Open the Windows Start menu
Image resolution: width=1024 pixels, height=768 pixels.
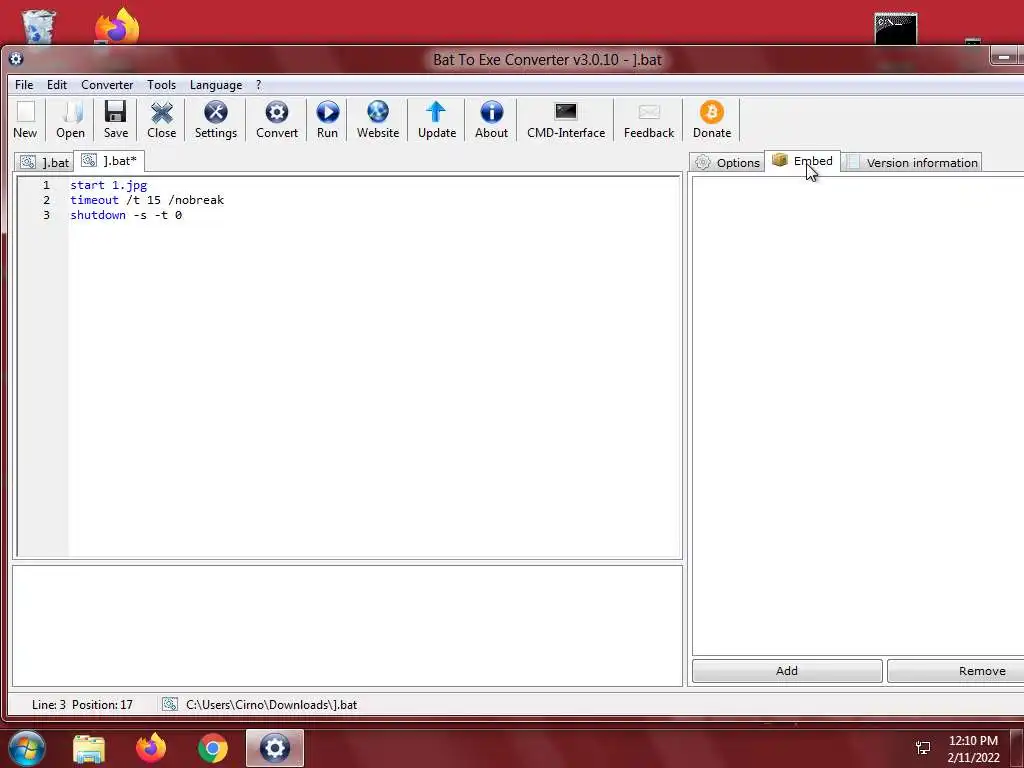click(27, 748)
